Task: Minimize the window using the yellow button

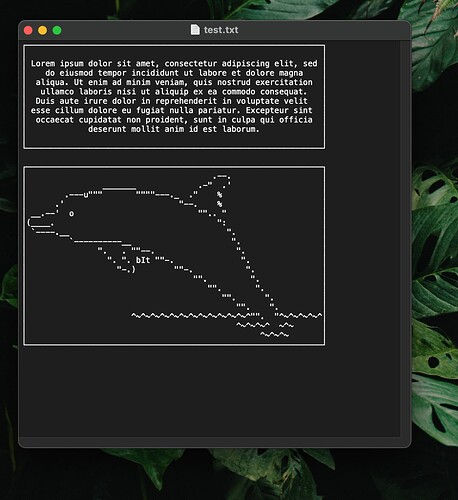Action: (x=43, y=30)
